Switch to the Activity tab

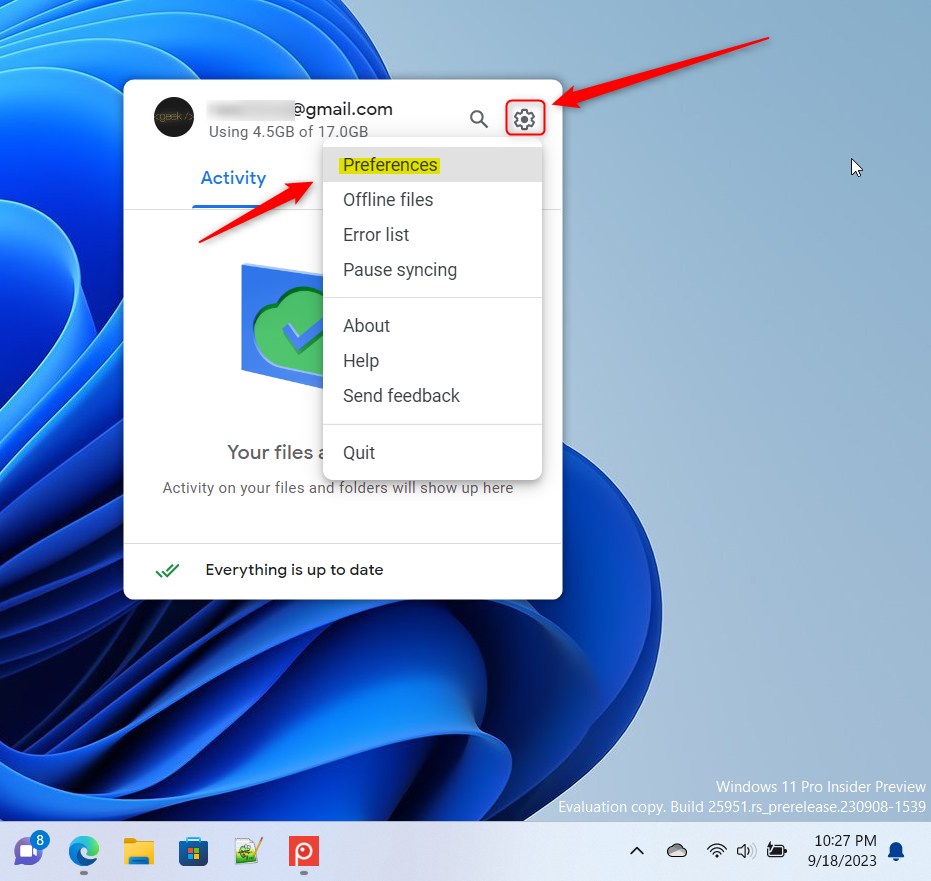pyautogui.click(x=233, y=178)
